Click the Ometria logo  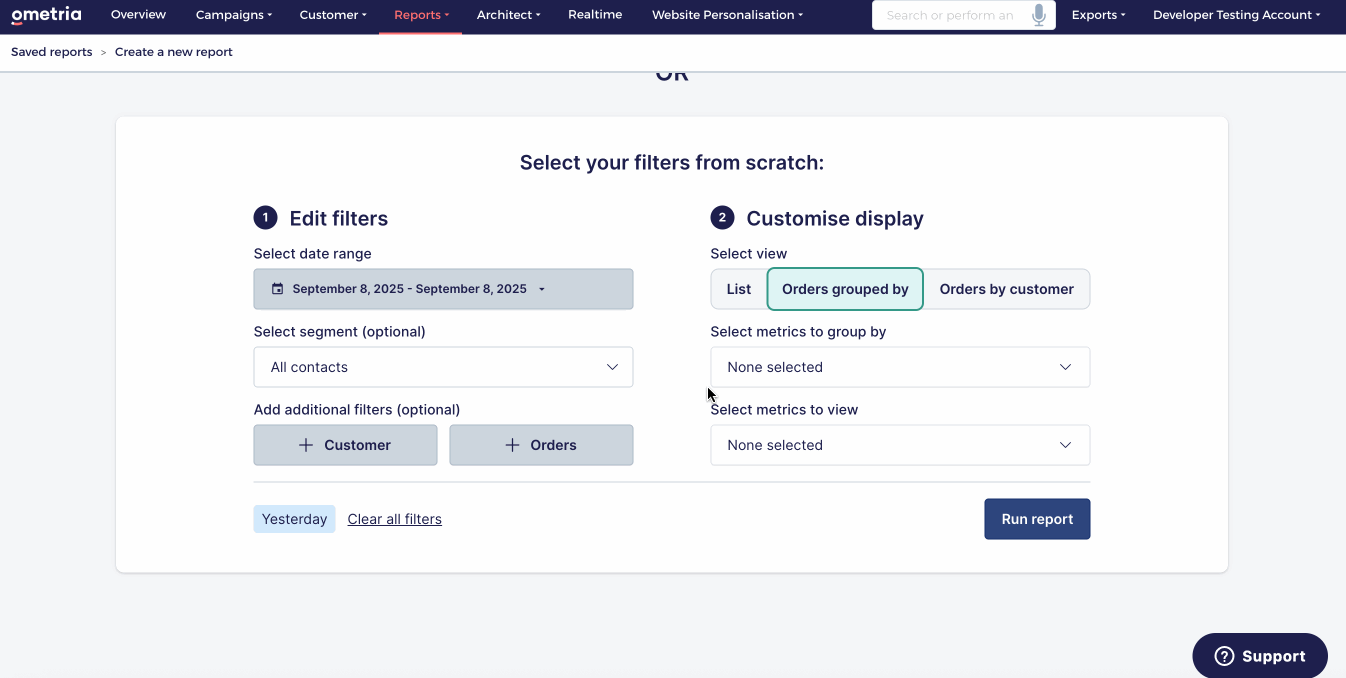45,14
